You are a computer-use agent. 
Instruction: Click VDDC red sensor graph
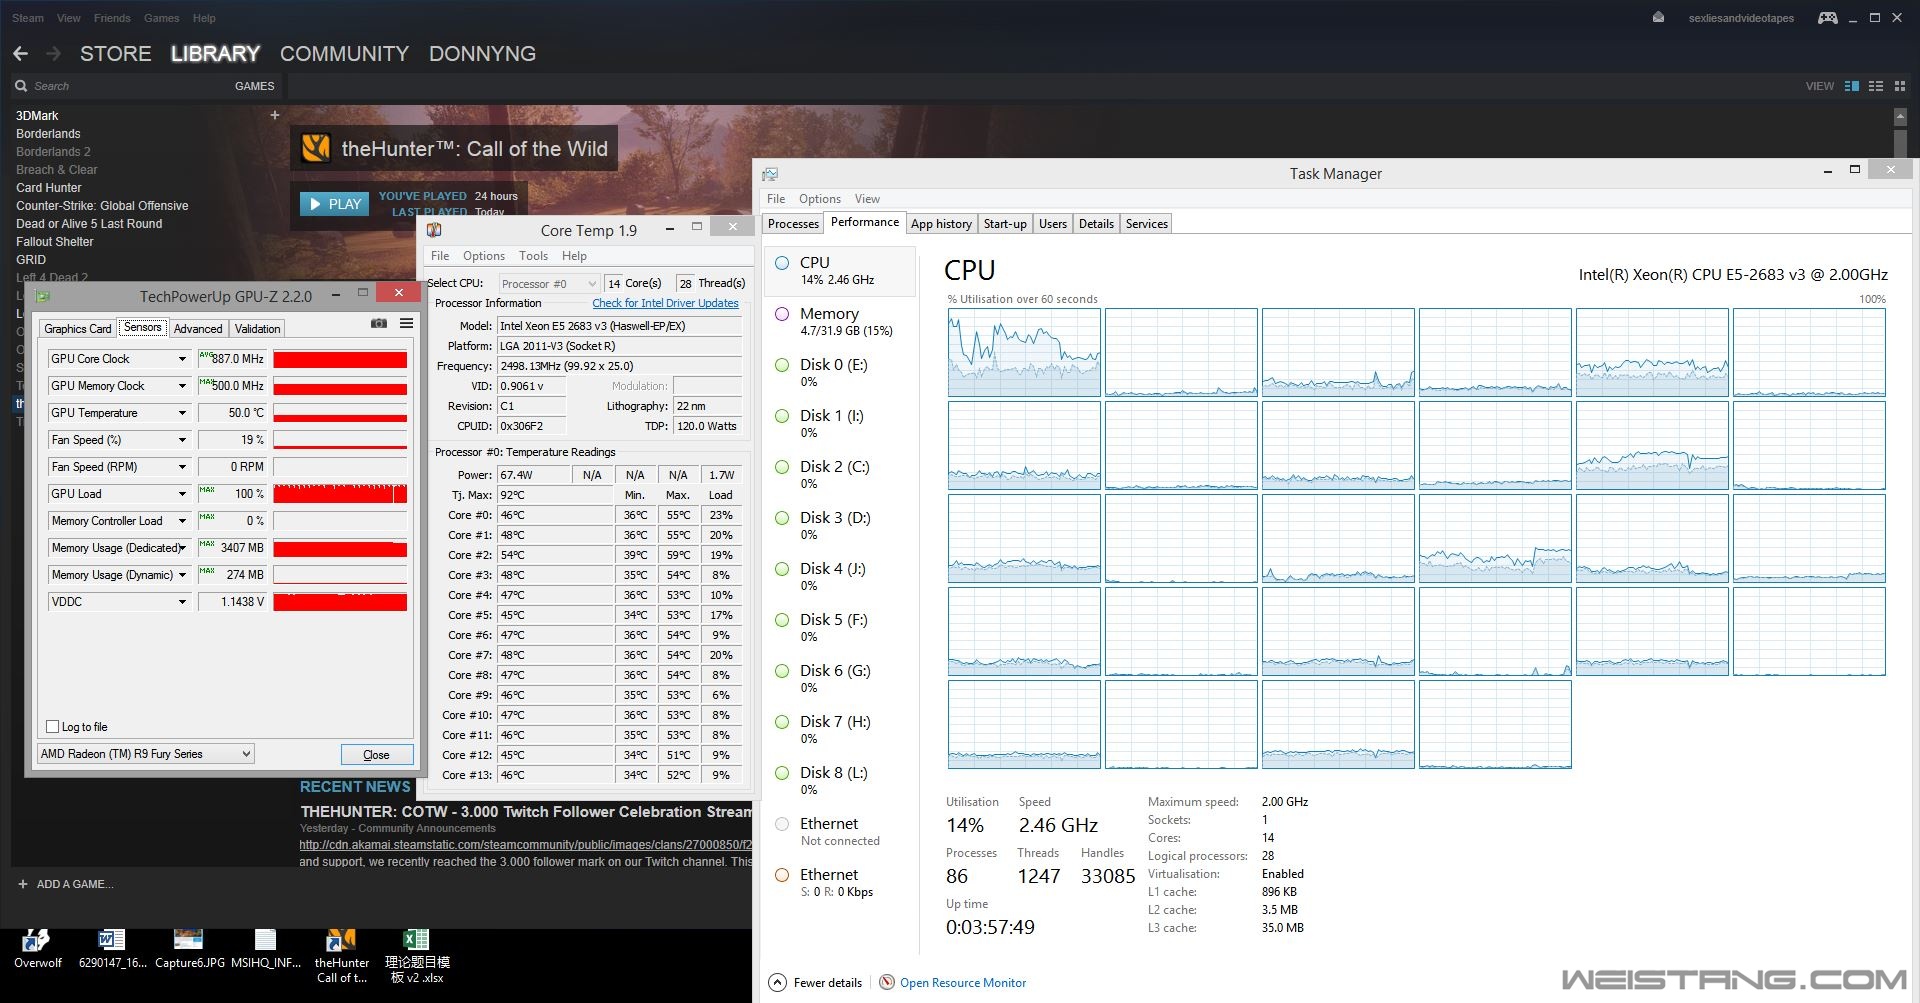click(x=340, y=602)
